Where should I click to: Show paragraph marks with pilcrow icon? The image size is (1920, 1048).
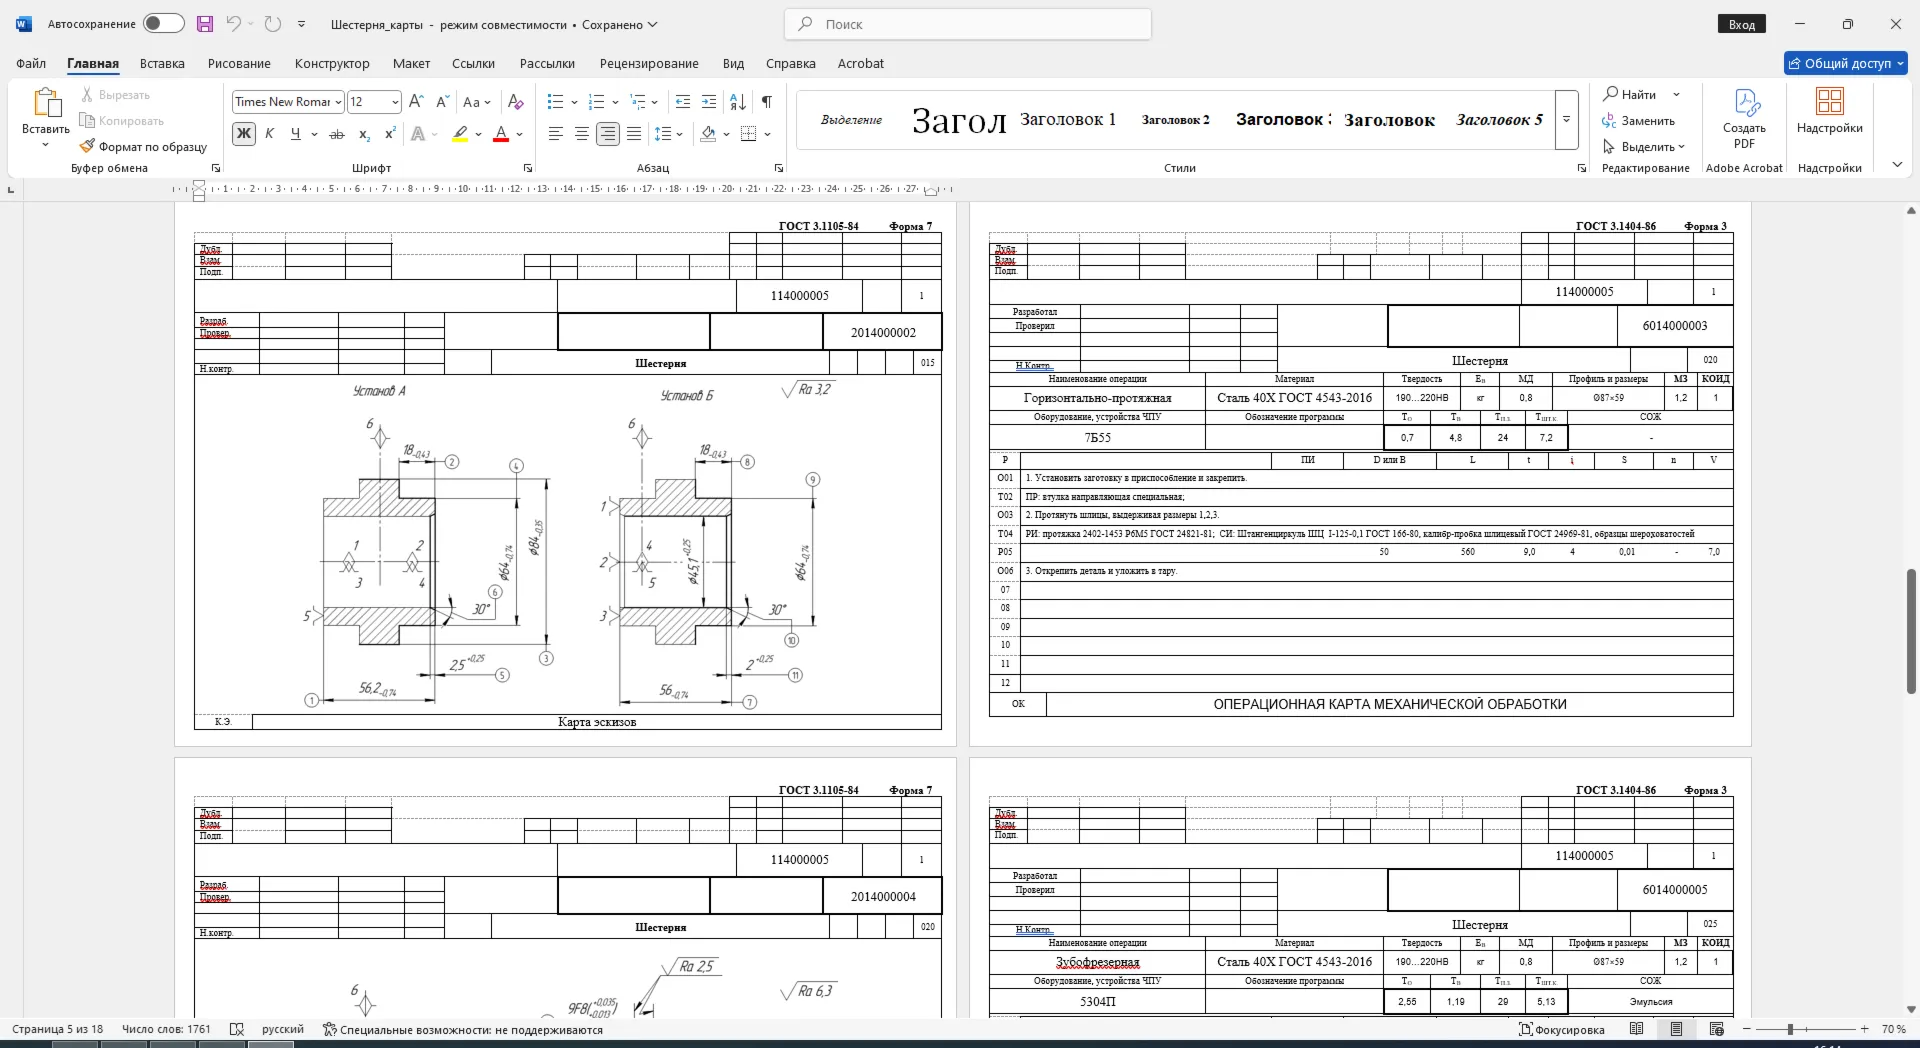[x=767, y=102]
